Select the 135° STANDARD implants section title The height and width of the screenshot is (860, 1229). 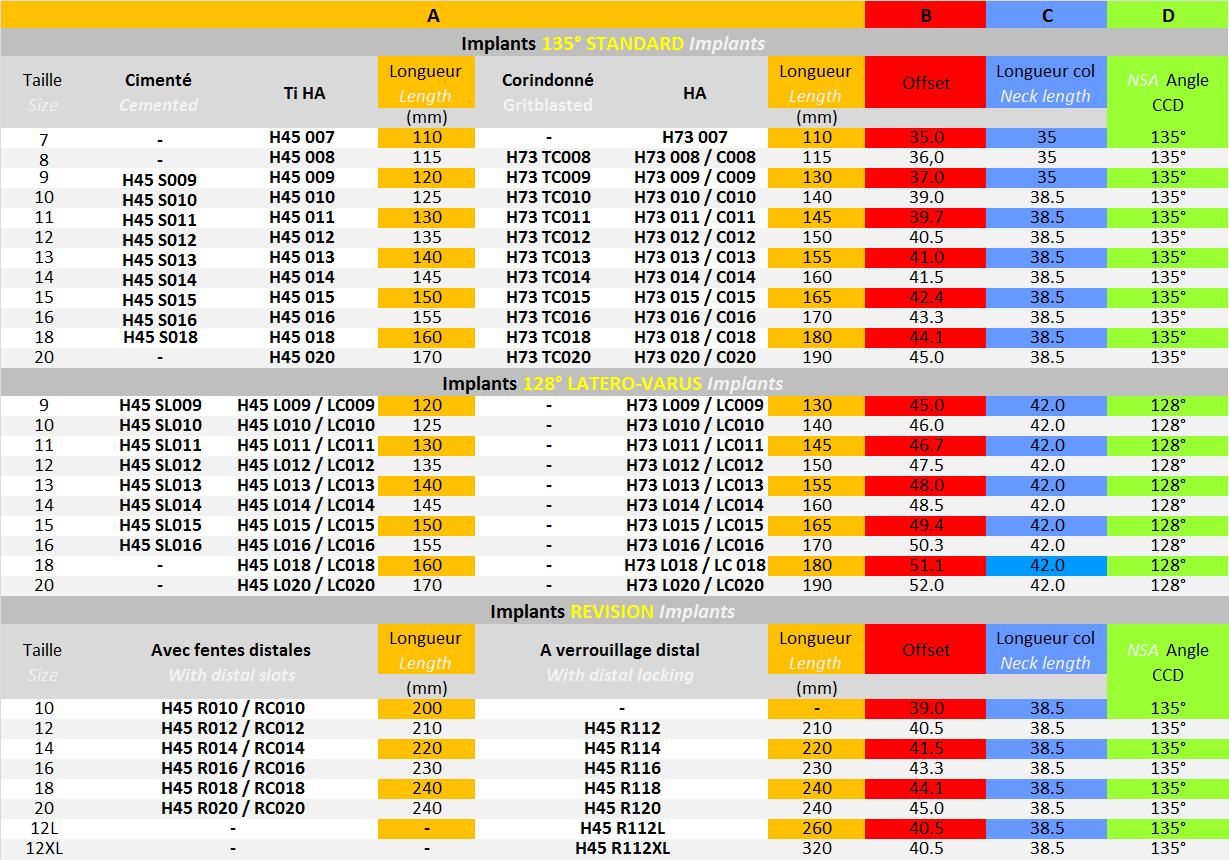(613, 43)
